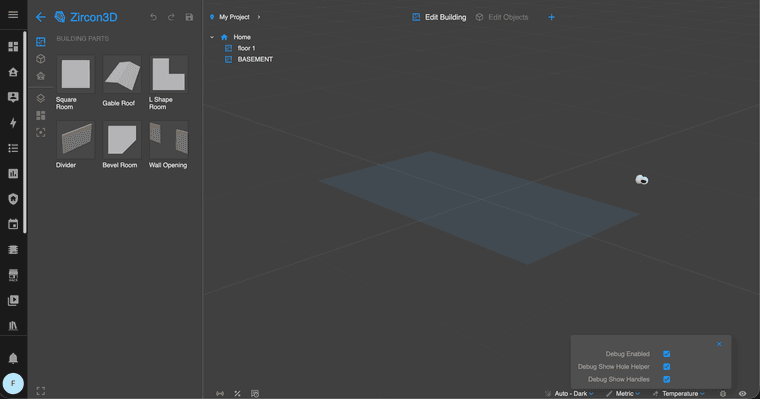Click the panel clock icon in bottom bar
The image size is (760, 399).
[x=255, y=394]
